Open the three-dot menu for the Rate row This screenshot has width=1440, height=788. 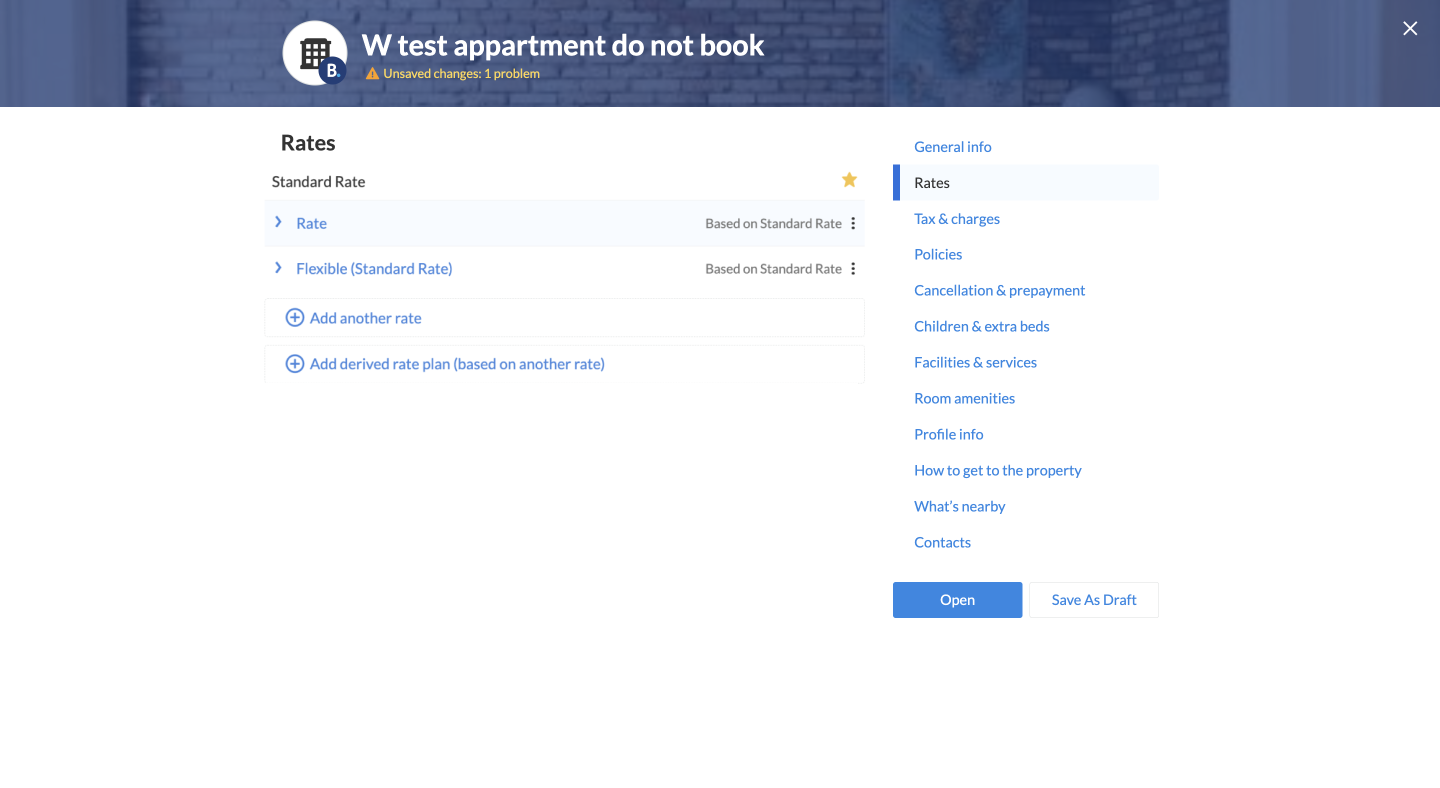click(x=853, y=224)
